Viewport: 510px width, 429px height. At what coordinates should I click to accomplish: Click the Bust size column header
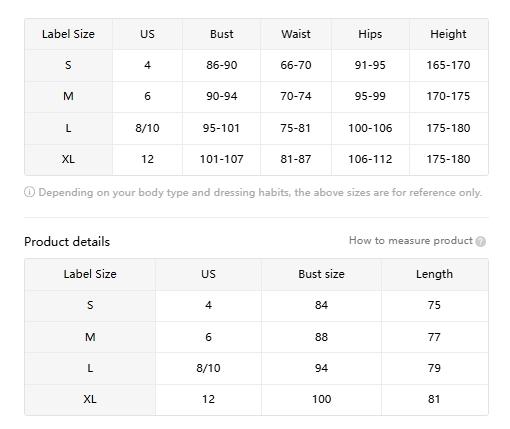click(321, 274)
